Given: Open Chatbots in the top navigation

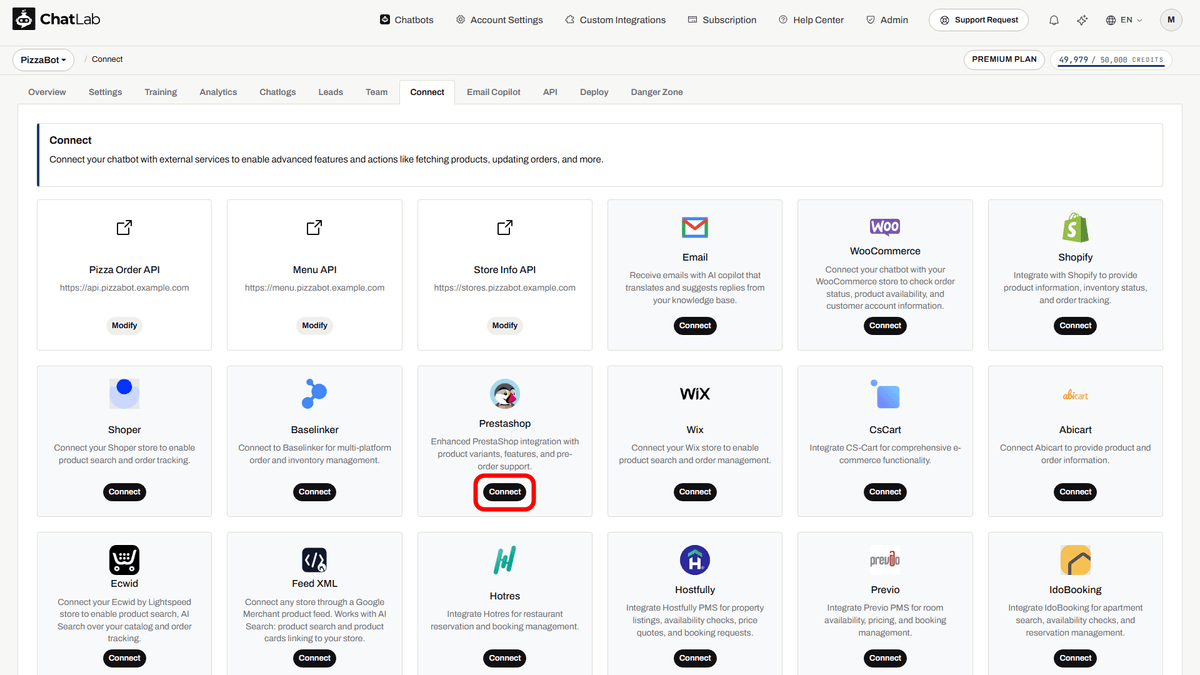Looking at the screenshot, I should (407, 20).
